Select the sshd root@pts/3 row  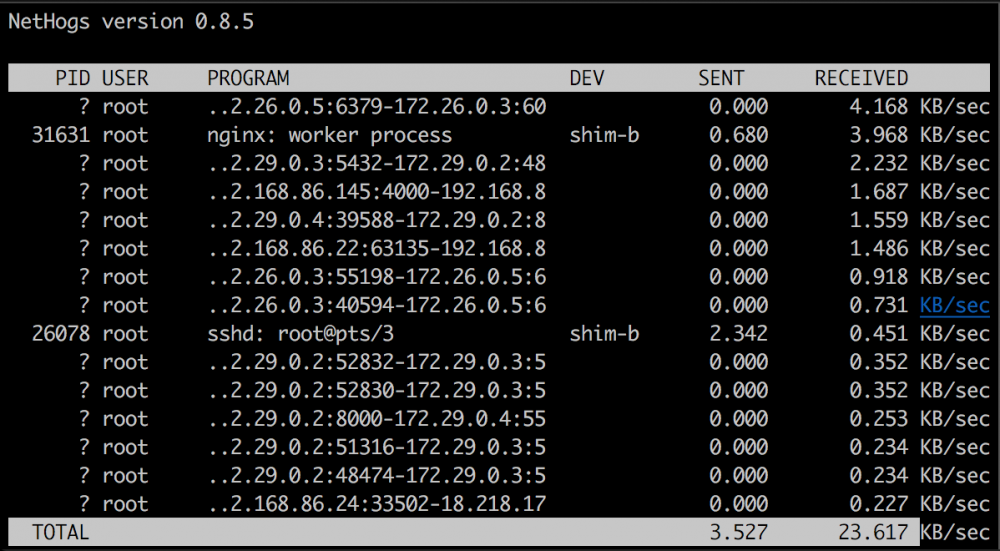tap(500, 334)
